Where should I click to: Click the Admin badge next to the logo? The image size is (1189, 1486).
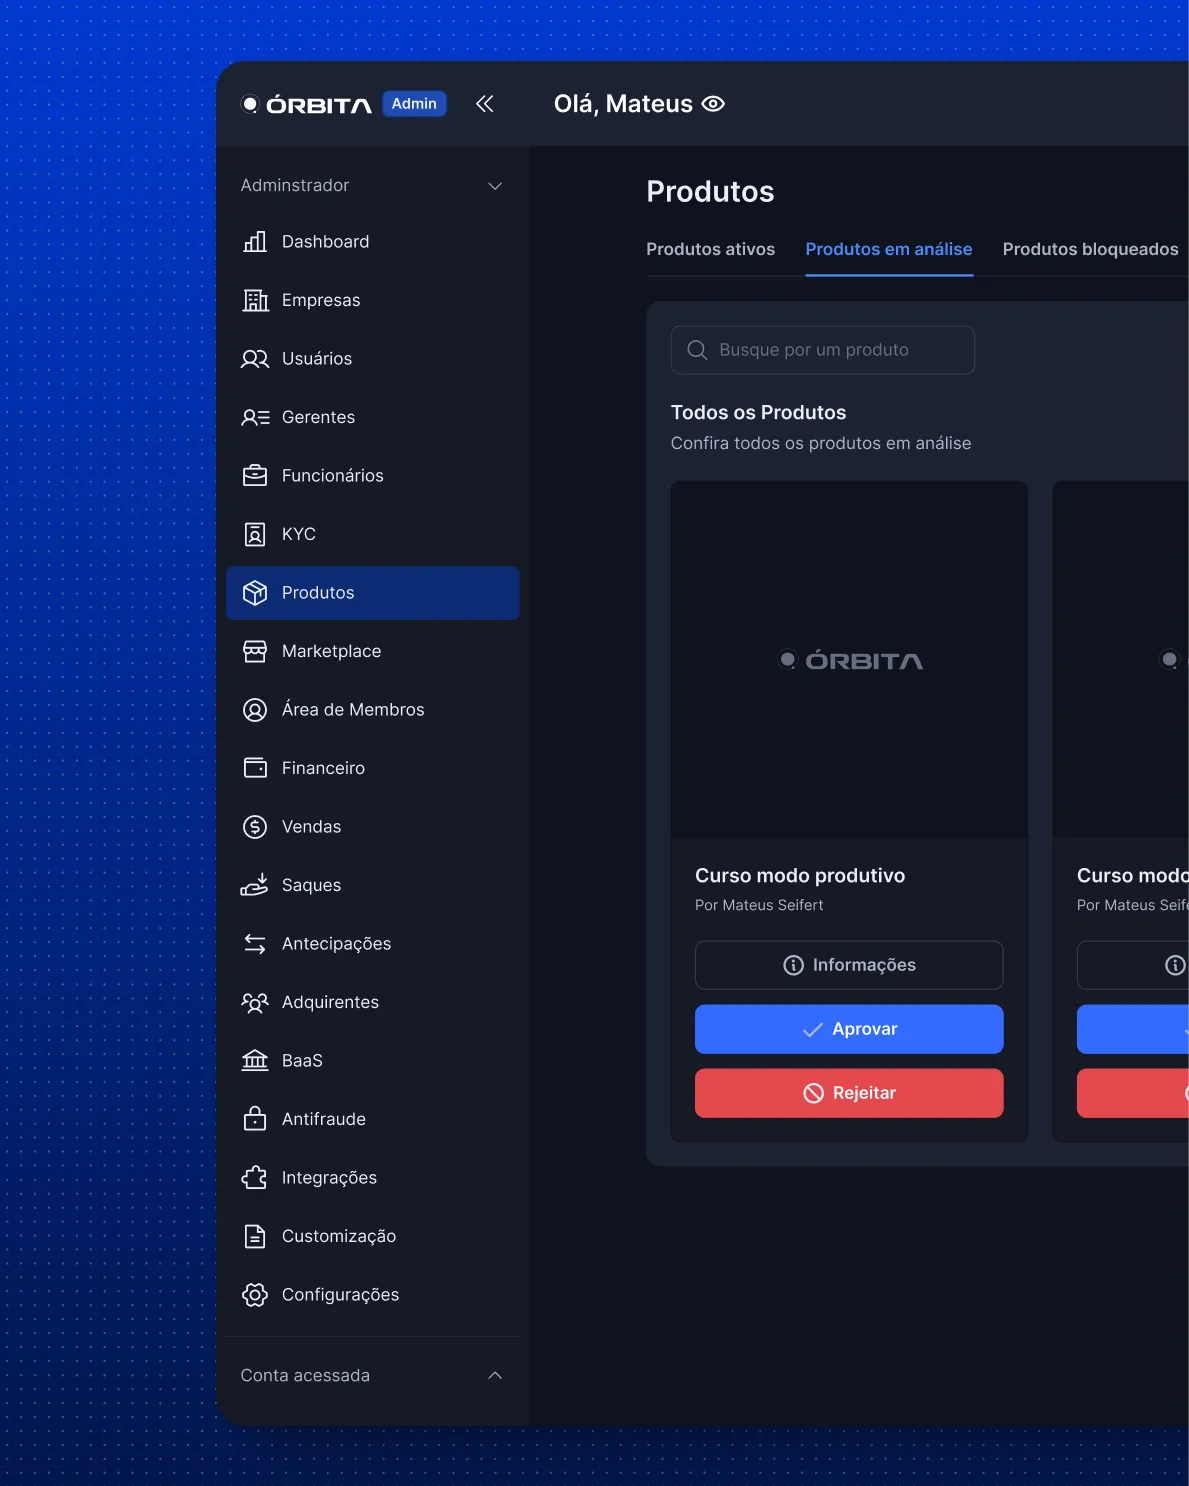[414, 104]
